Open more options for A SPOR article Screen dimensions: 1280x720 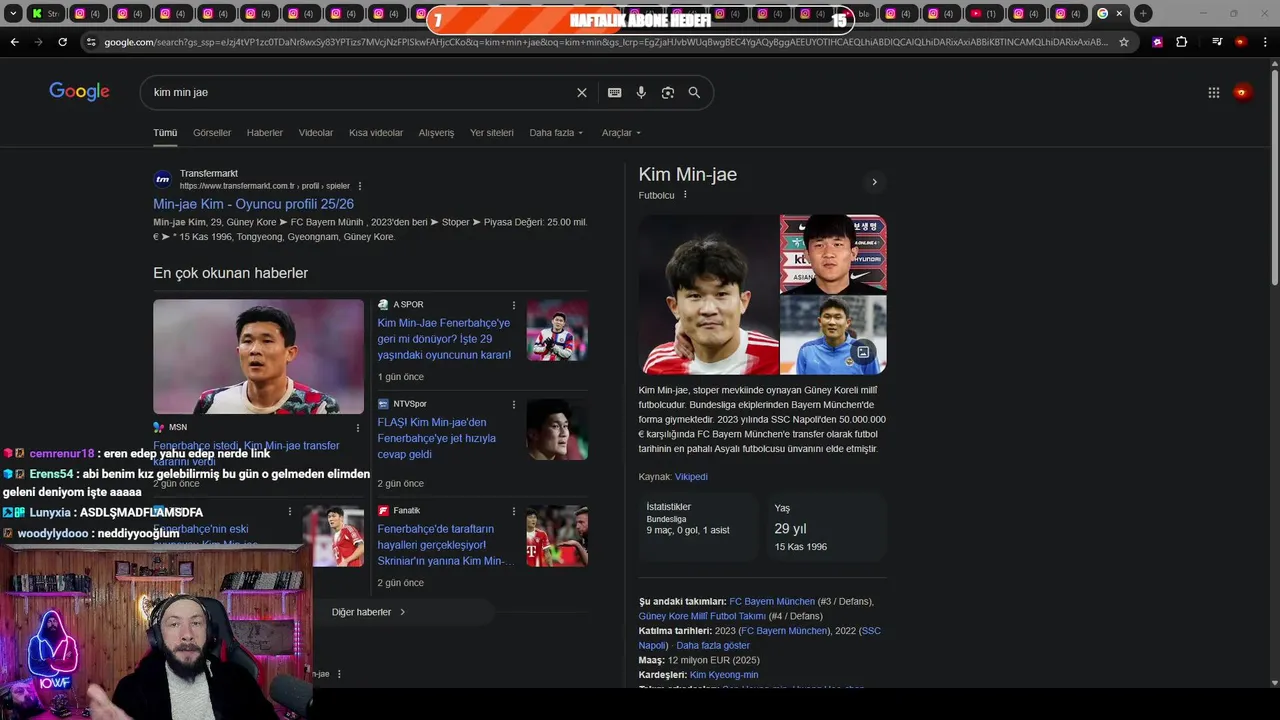click(514, 305)
